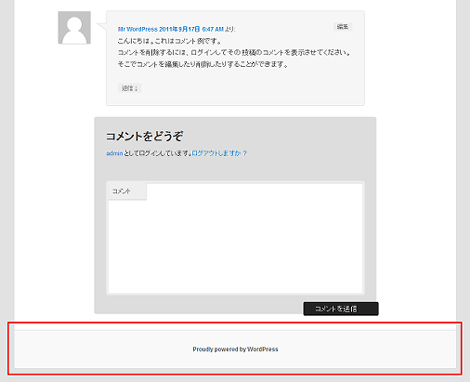Click the commenter's default avatar image

click(x=74, y=28)
